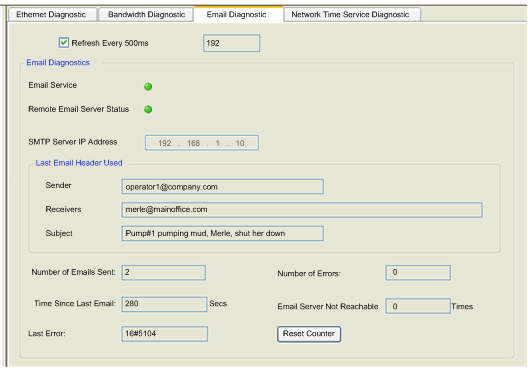Click the Times unit text
This screenshot has width=528, height=368.
pos(462,306)
